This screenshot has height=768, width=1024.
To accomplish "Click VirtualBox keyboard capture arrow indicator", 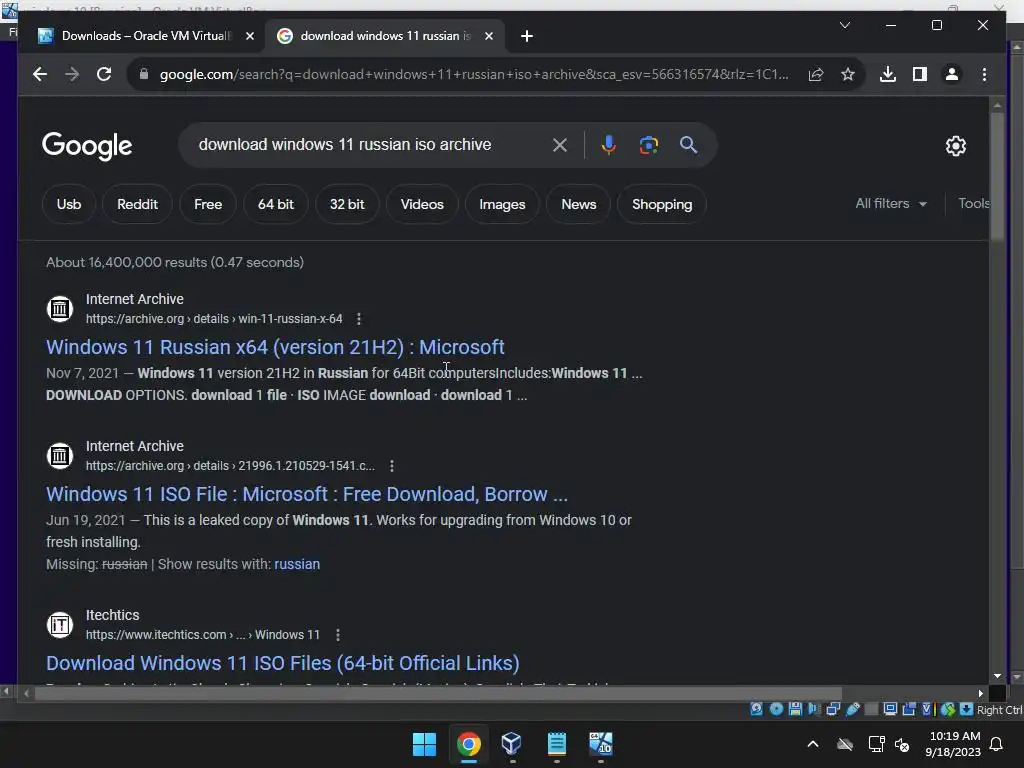I will click(x=967, y=709).
